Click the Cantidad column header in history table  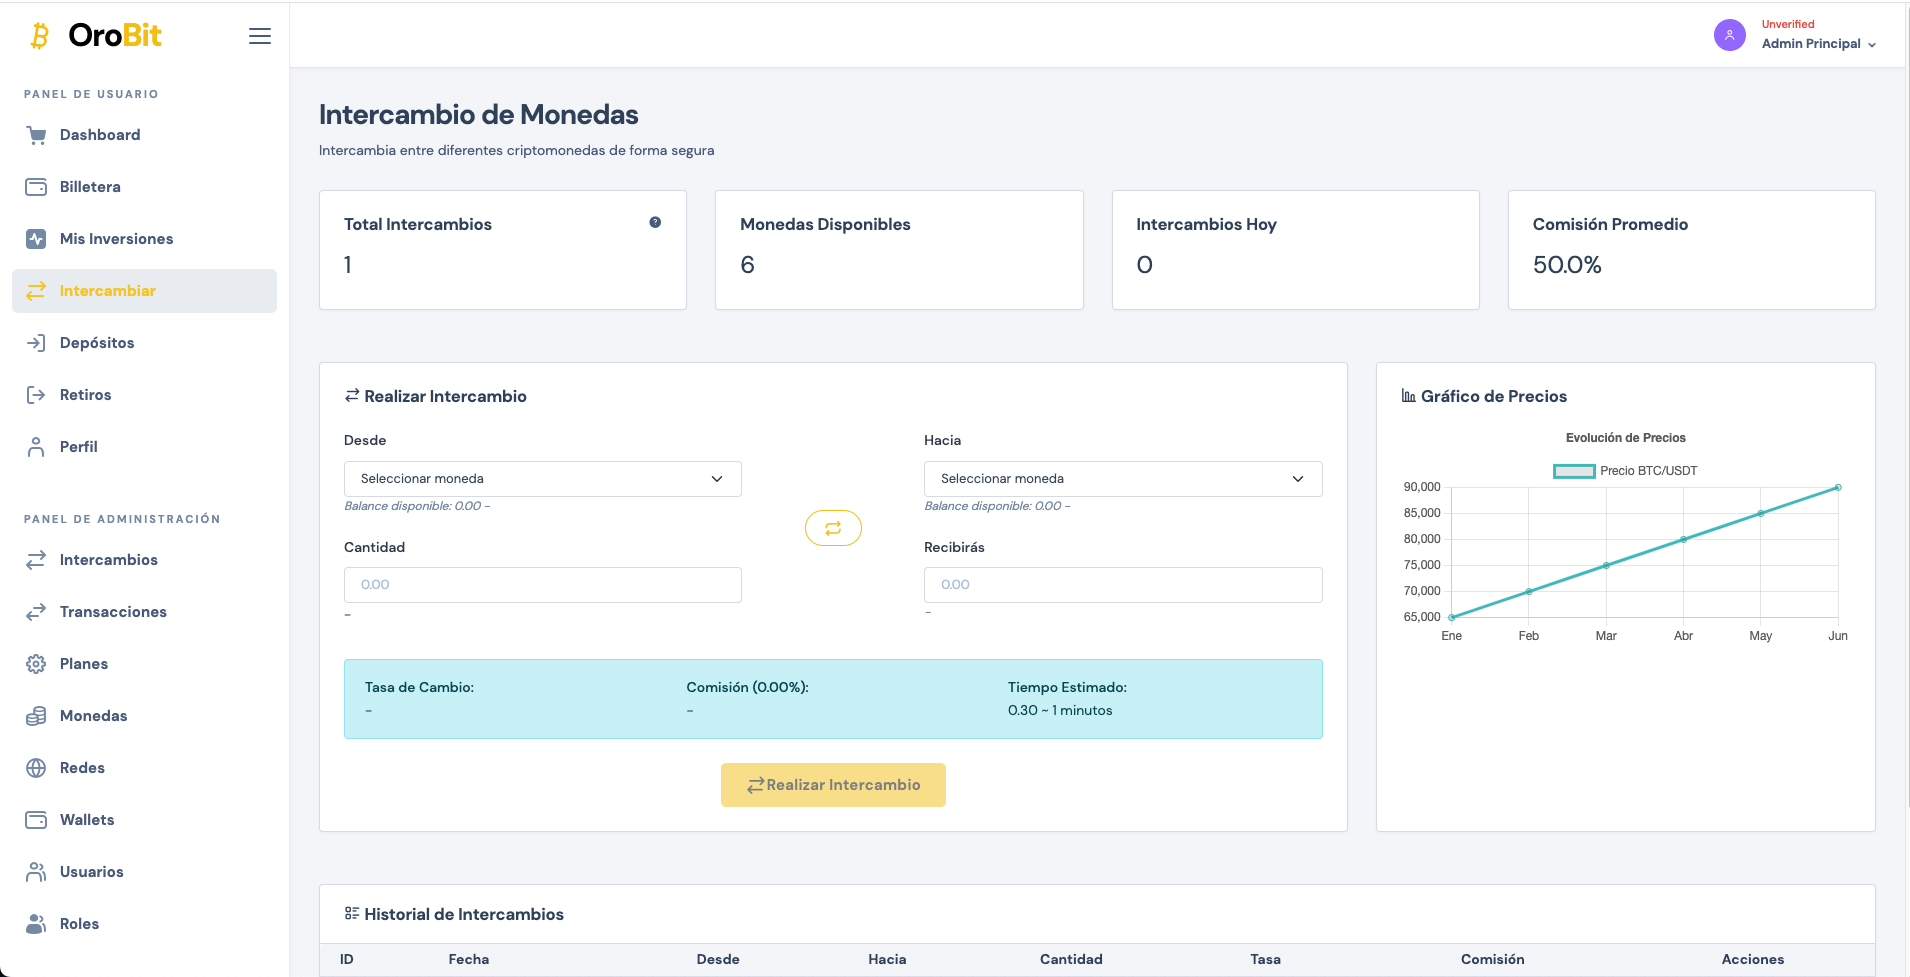tap(1071, 959)
